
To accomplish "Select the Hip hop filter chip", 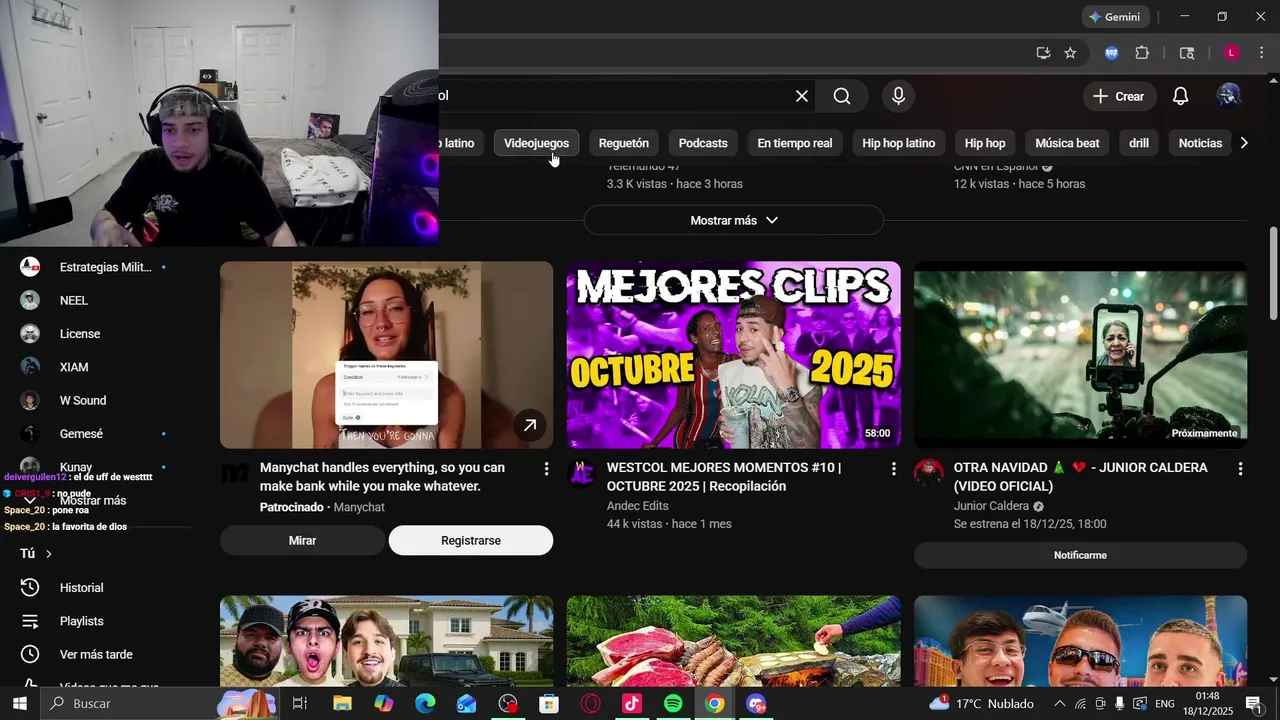I will pyautogui.click(x=985, y=143).
